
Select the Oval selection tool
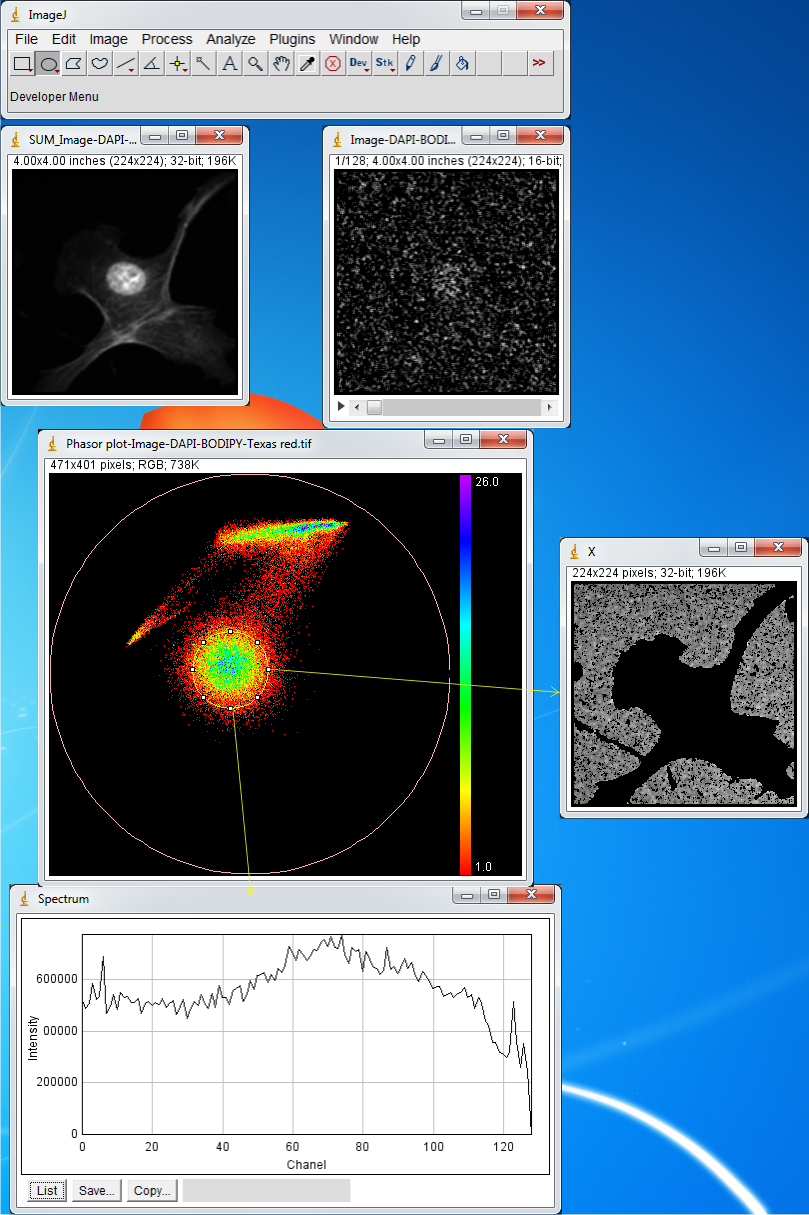48,64
